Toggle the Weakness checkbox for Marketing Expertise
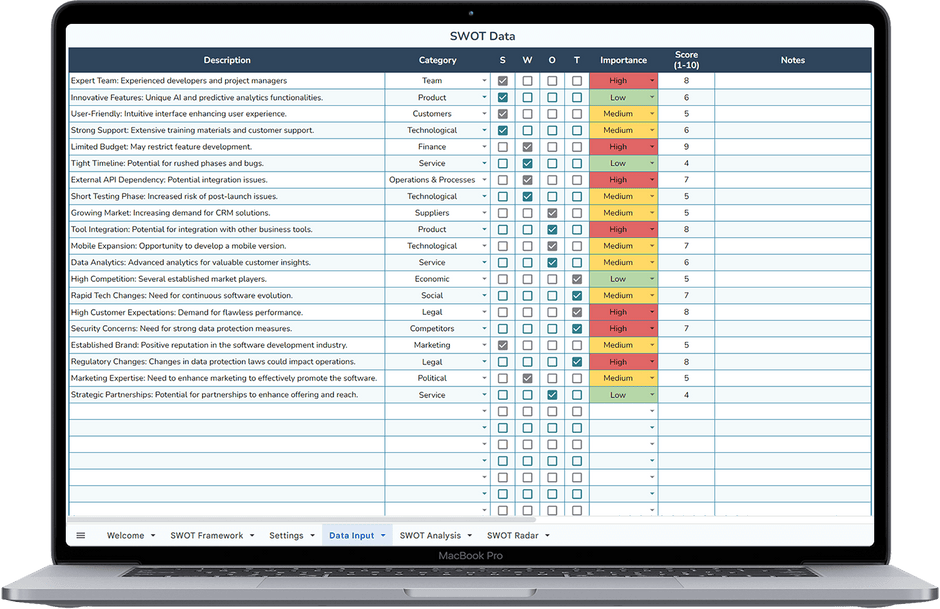 pyautogui.click(x=527, y=378)
